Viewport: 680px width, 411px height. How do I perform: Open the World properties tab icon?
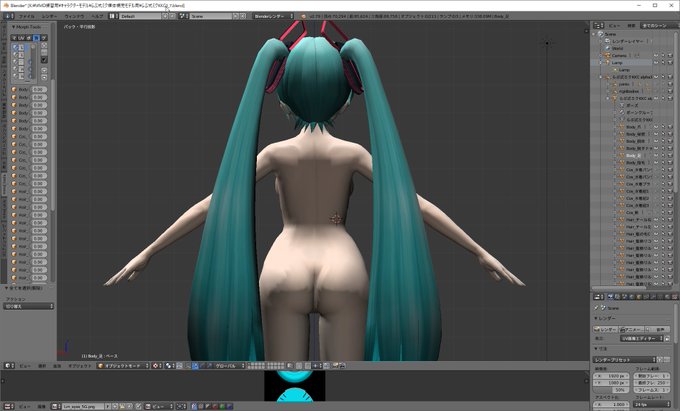[x=632, y=297]
